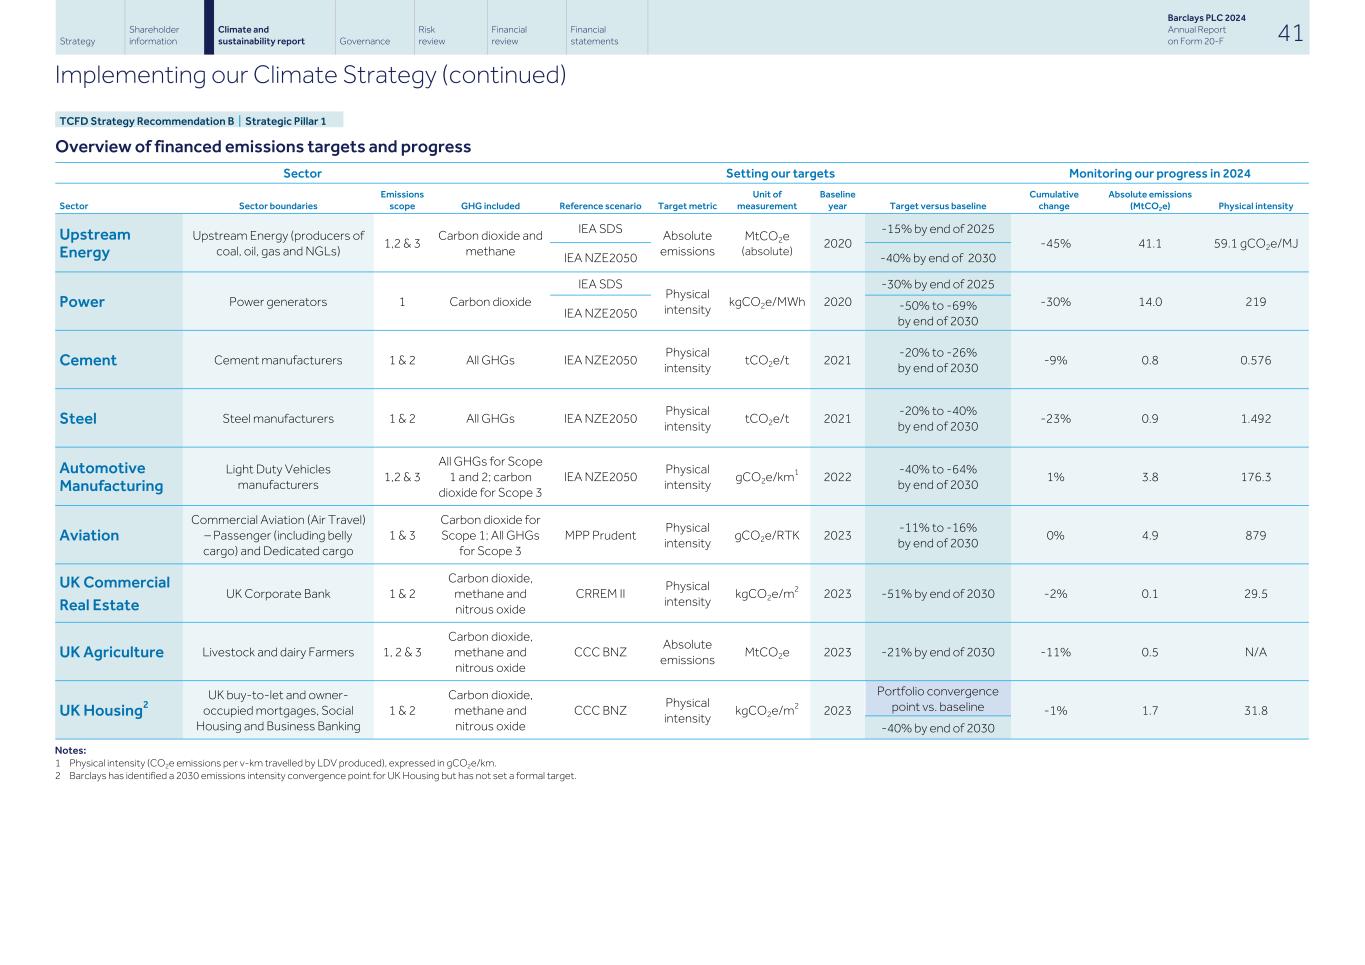1365x965 pixels.
Task: Click the TCFD Strategy Recommendation B label
Action: 146,120
